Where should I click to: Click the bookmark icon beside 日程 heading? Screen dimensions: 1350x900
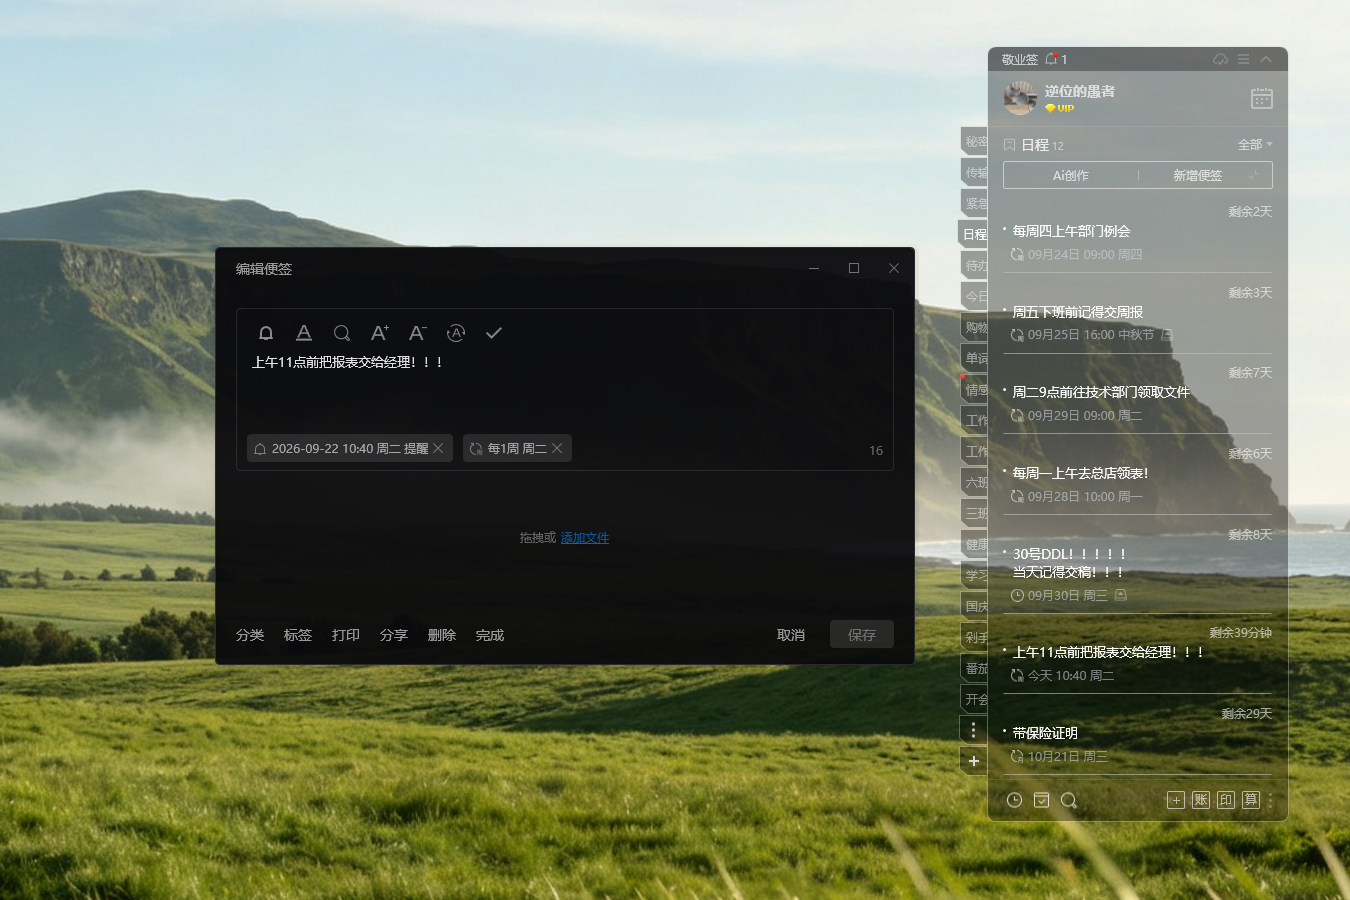[x=1010, y=145]
